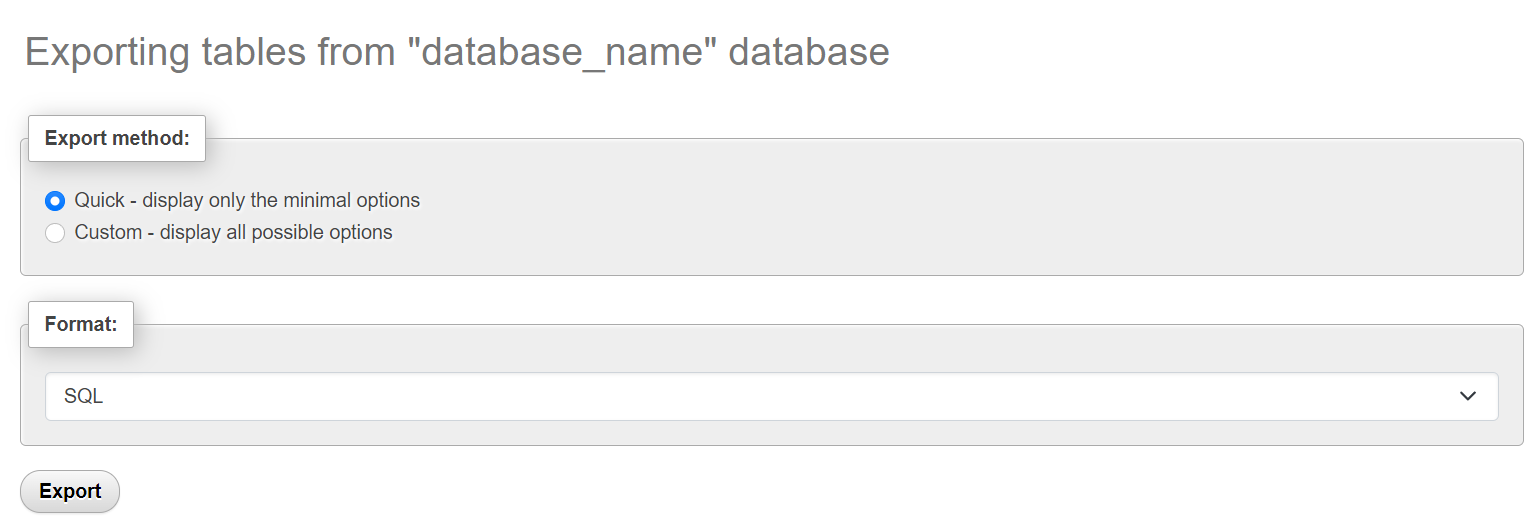This screenshot has height=520, width=1537.
Task: Open the Format dropdown showing SQL
Action: point(771,397)
